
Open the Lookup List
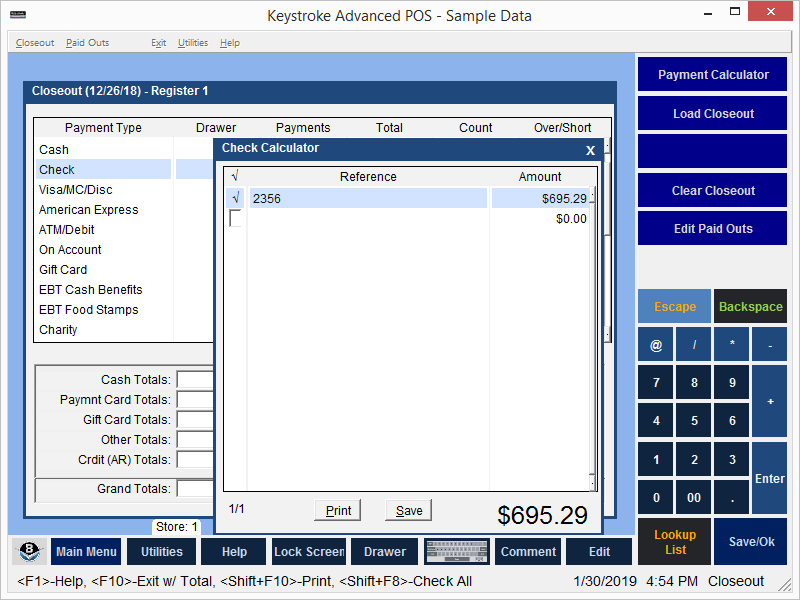pyautogui.click(x=675, y=542)
